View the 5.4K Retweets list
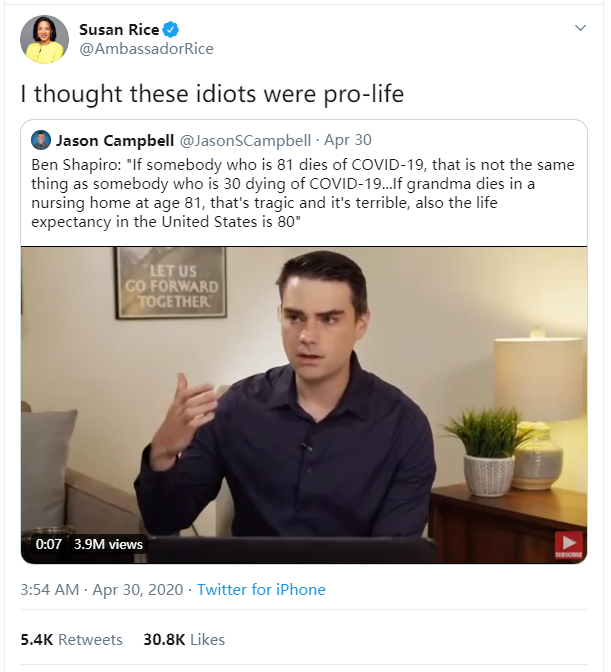Image resolution: width=611 pixels, height=672 pixels. tap(72, 640)
